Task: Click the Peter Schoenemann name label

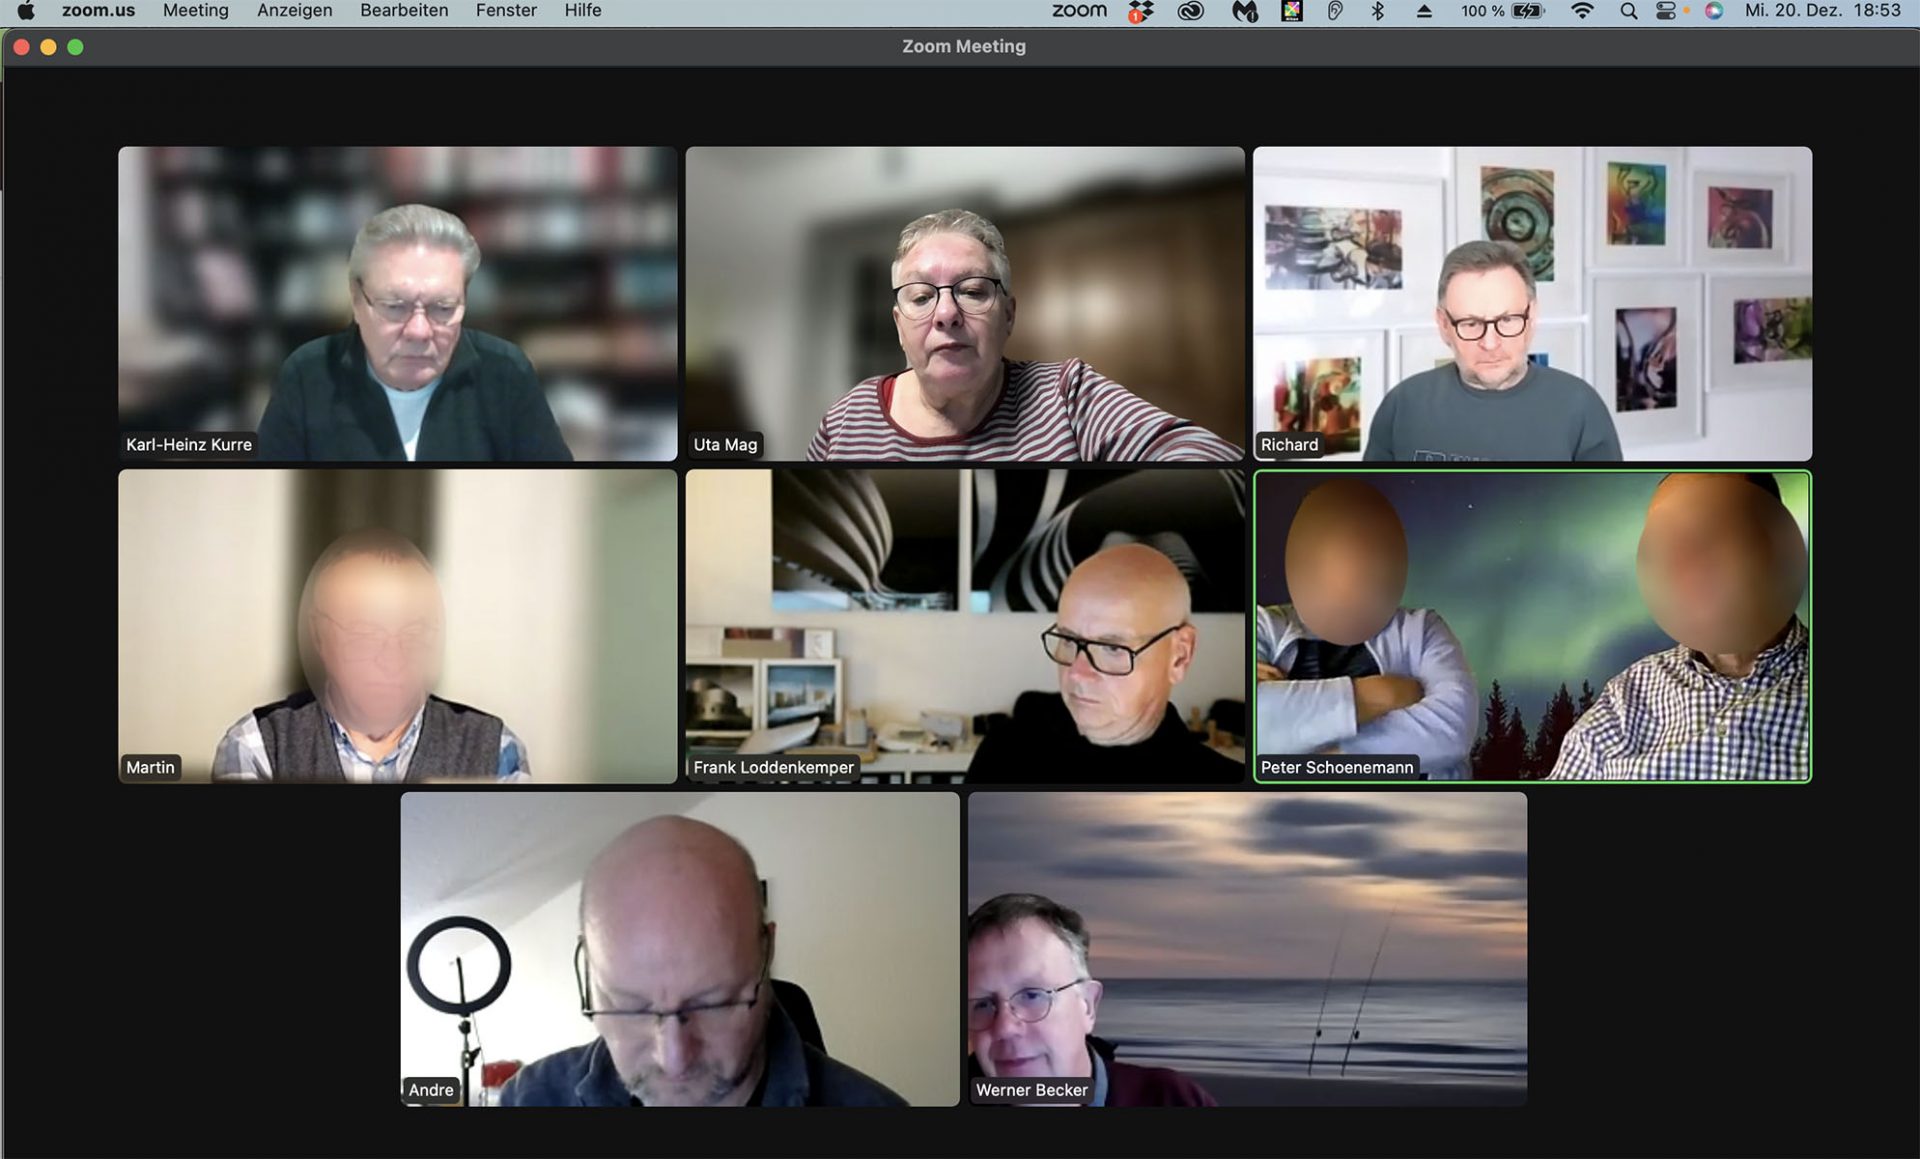Action: pos(1337,768)
